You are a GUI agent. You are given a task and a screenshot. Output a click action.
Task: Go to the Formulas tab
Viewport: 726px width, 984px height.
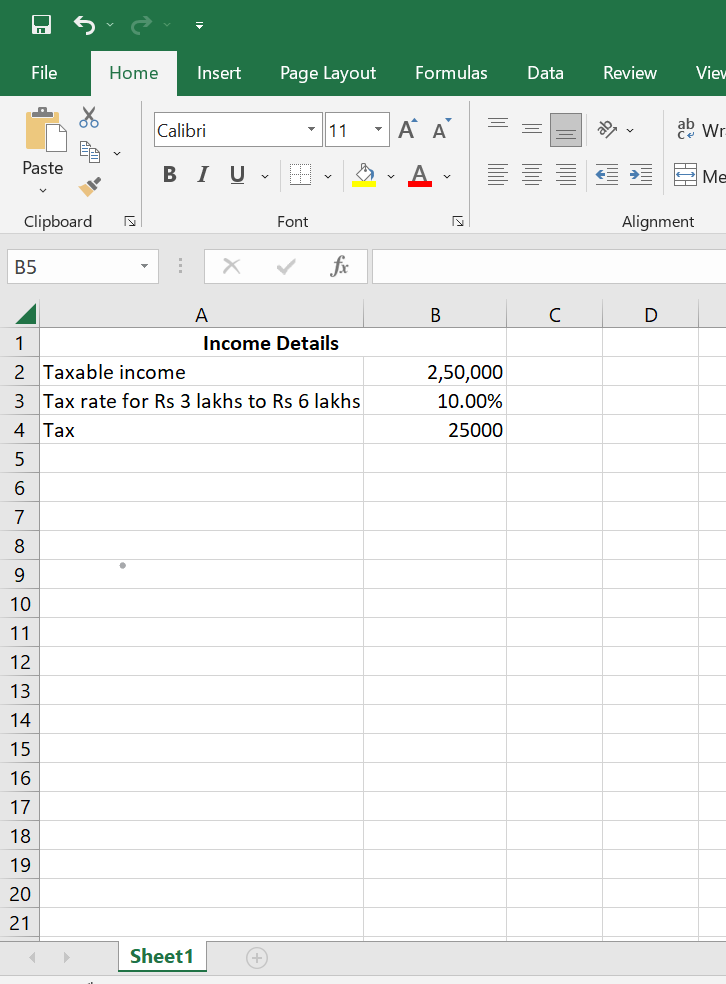click(451, 73)
